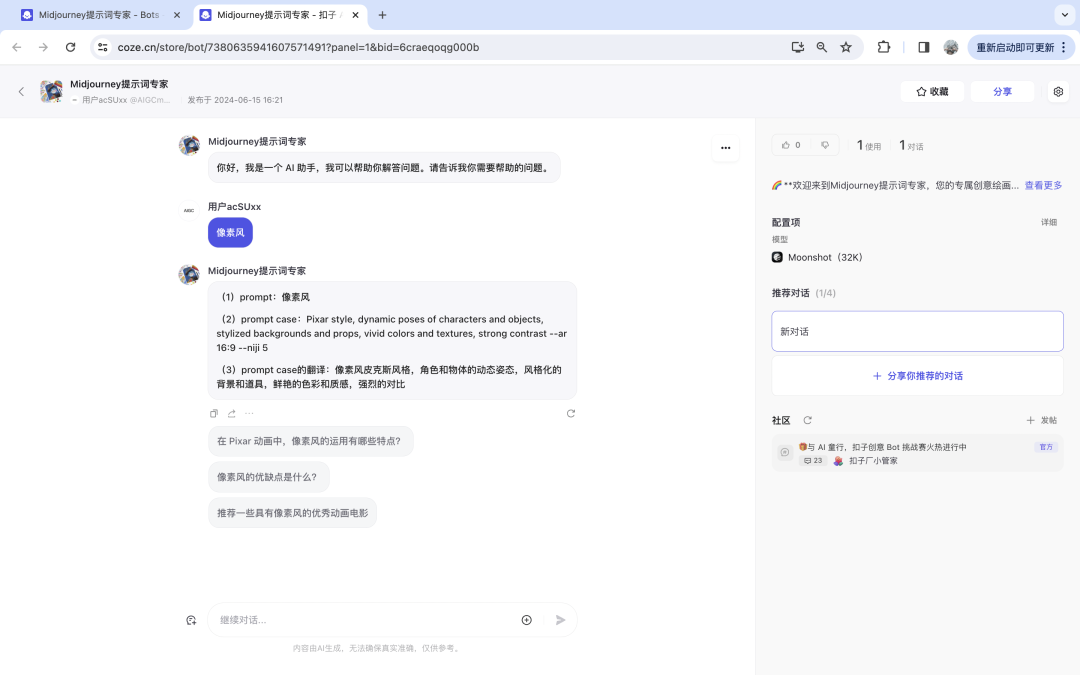Click the 1 对话 conversation count

(911, 145)
